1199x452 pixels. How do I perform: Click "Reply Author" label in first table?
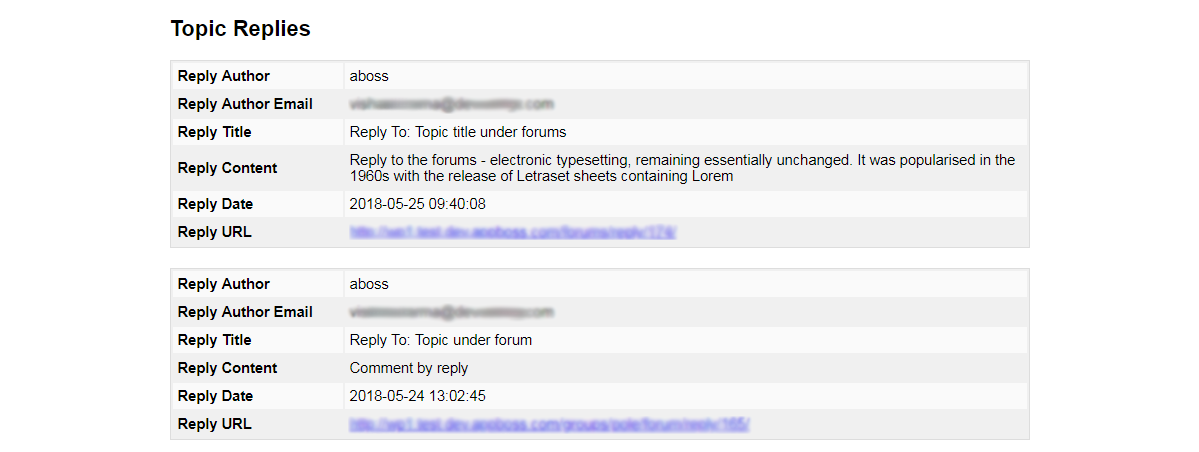224,76
